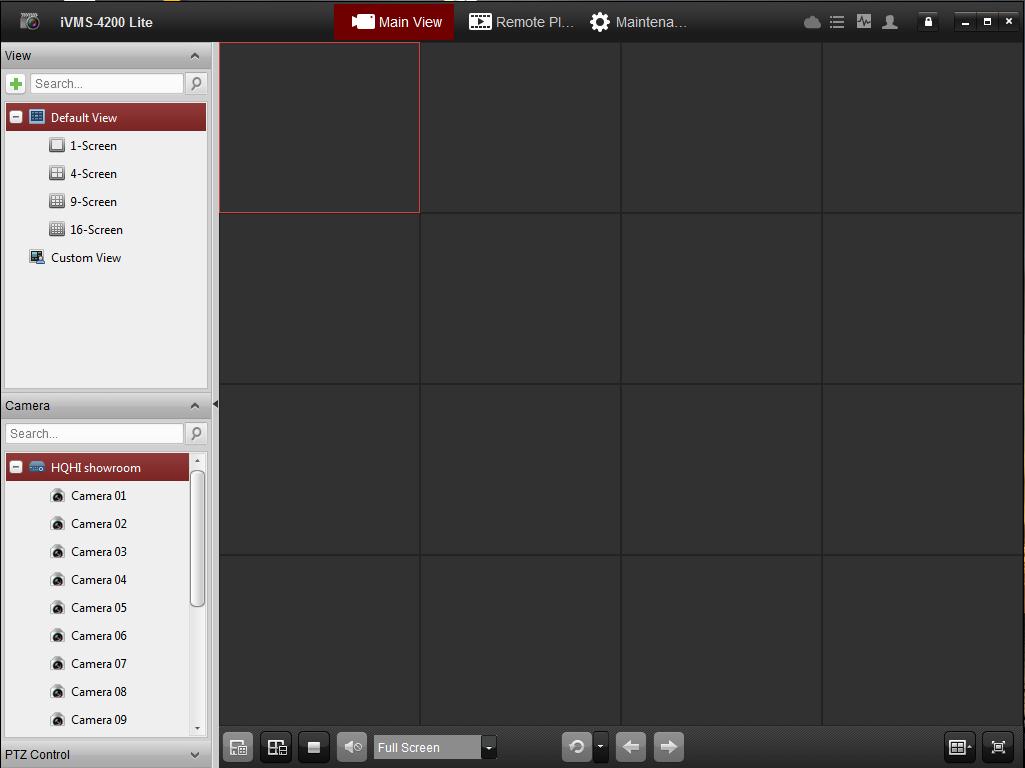The width and height of the screenshot is (1025, 768).
Task: Select the 9-Screen layout
Action: coord(93,202)
